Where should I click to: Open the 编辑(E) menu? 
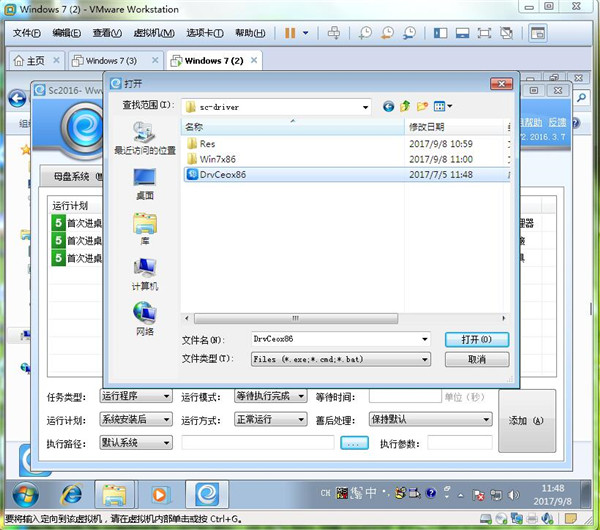click(67, 33)
